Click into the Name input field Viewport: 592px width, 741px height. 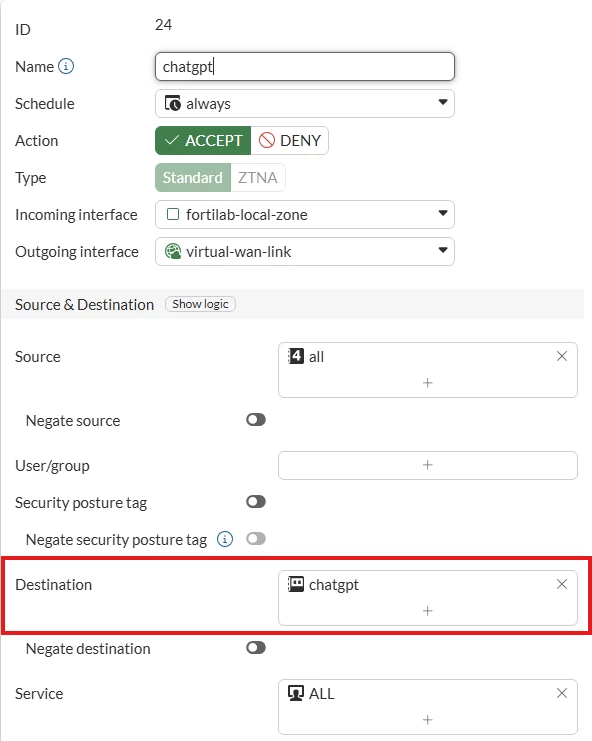click(305, 67)
